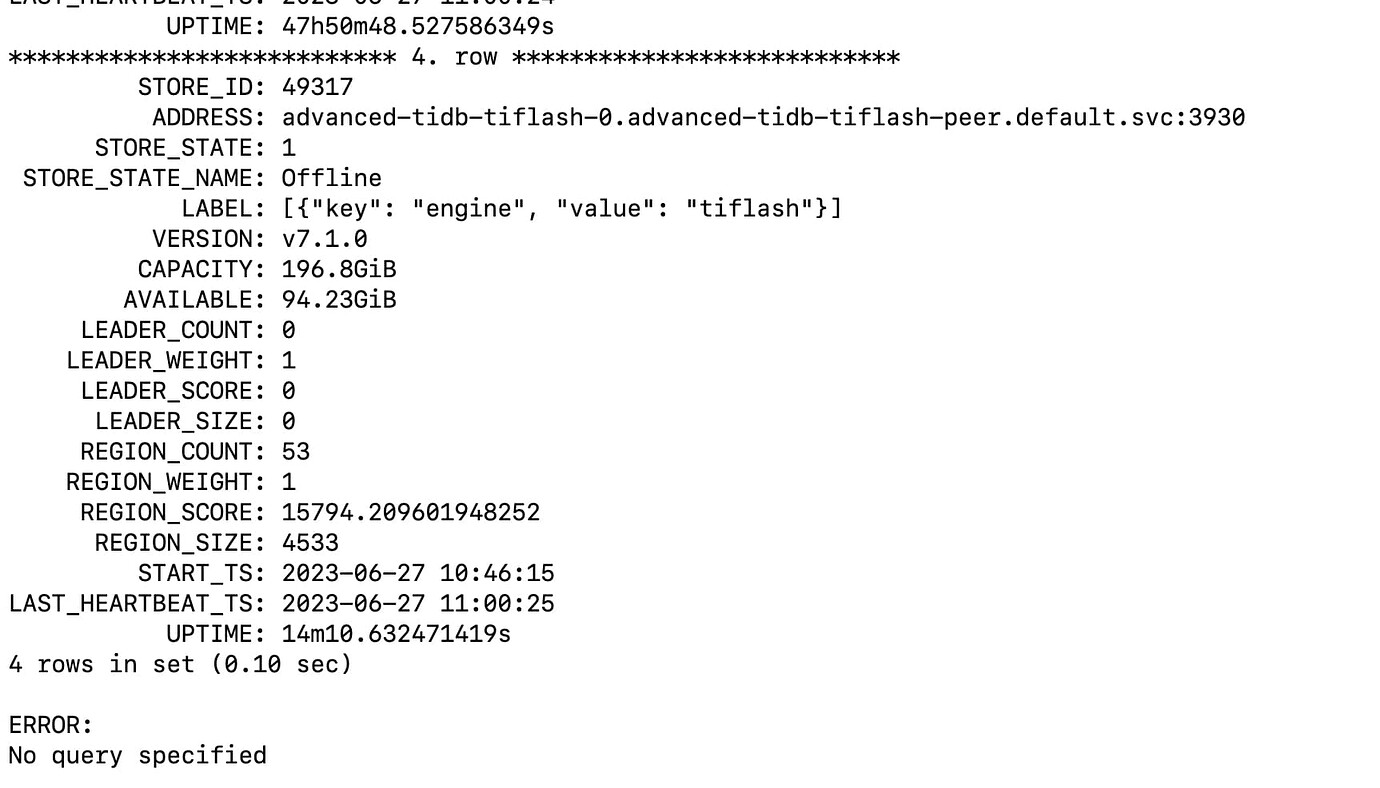Image resolution: width=1380 pixels, height=788 pixels.
Task: Click the 'No query specified' message
Action: point(137,755)
